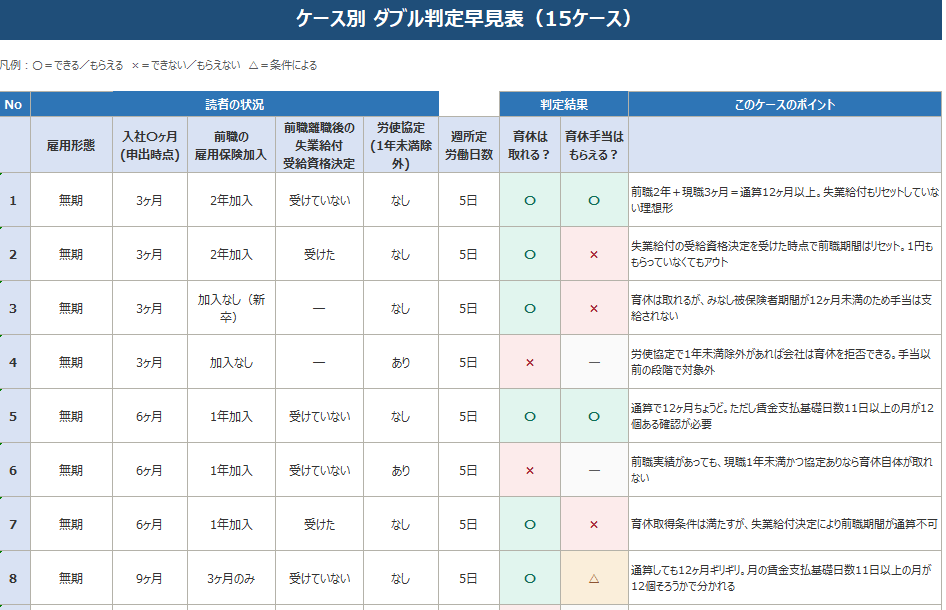The image size is (946, 610).
Task: Click the 9ヶ月 cell in row 8
Action: click(x=150, y=578)
